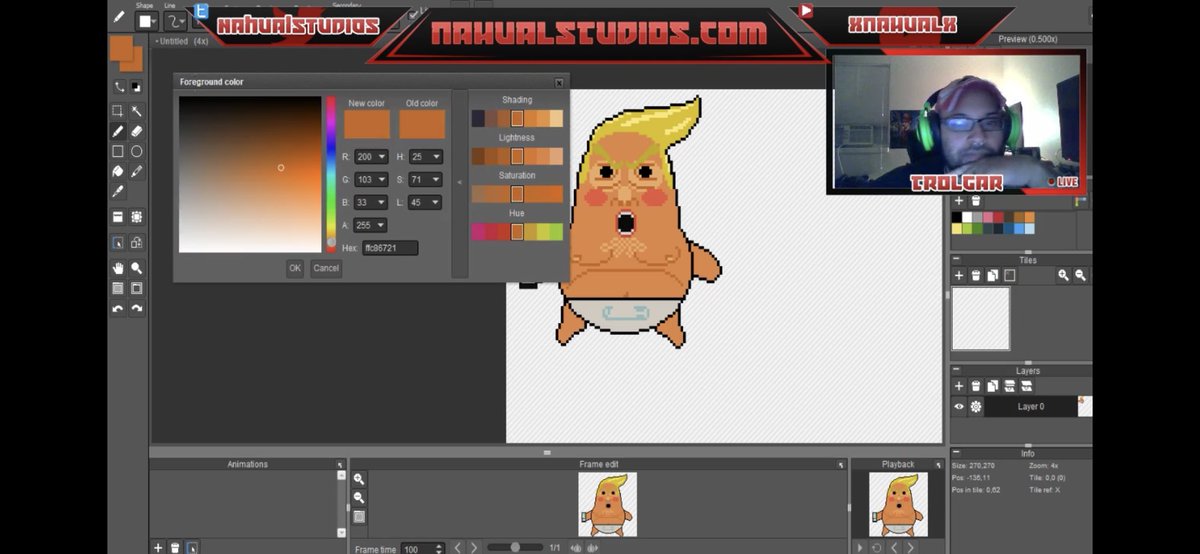Click Cancel in Foreground color dialog
The width and height of the screenshot is (1200, 554).
click(326, 268)
